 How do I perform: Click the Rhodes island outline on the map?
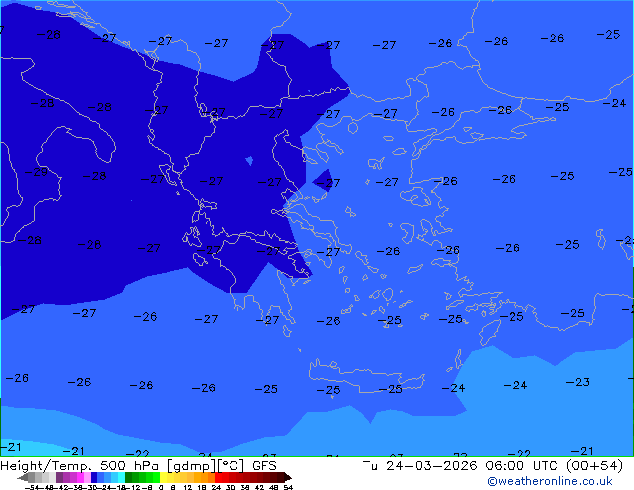[x=489, y=332]
